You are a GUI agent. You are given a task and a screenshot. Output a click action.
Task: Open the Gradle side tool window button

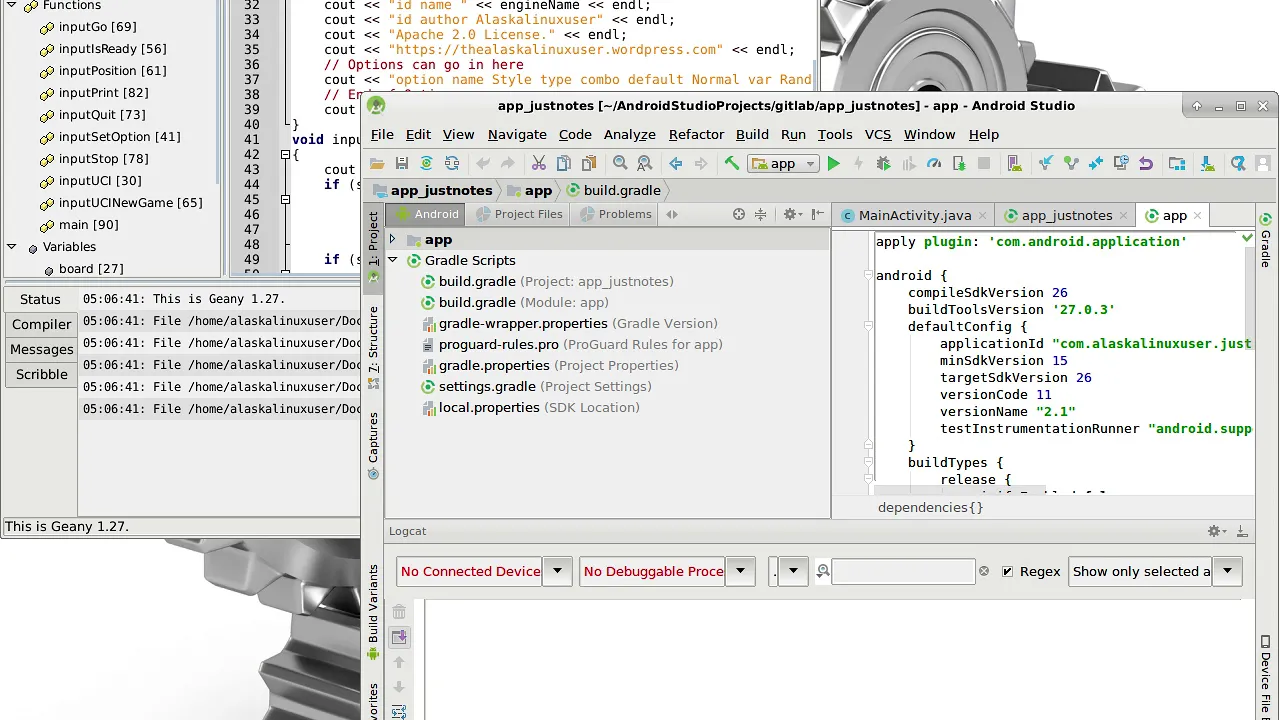click(1266, 242)
